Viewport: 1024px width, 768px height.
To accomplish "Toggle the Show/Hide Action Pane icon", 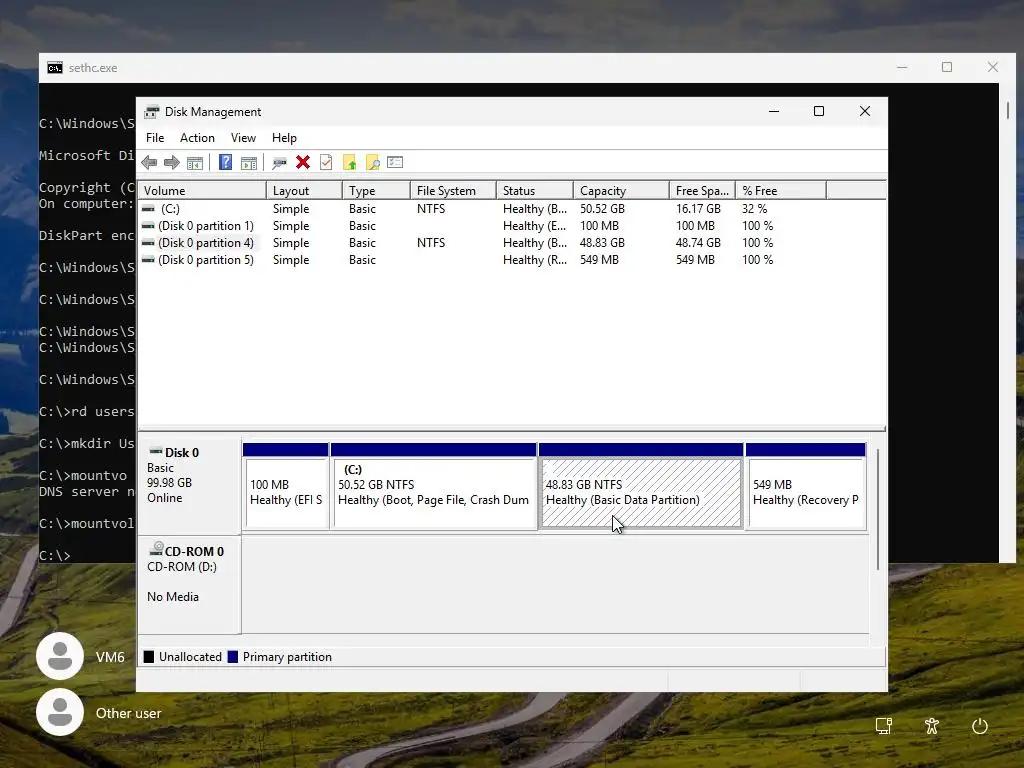I will (x=249, y=163).
